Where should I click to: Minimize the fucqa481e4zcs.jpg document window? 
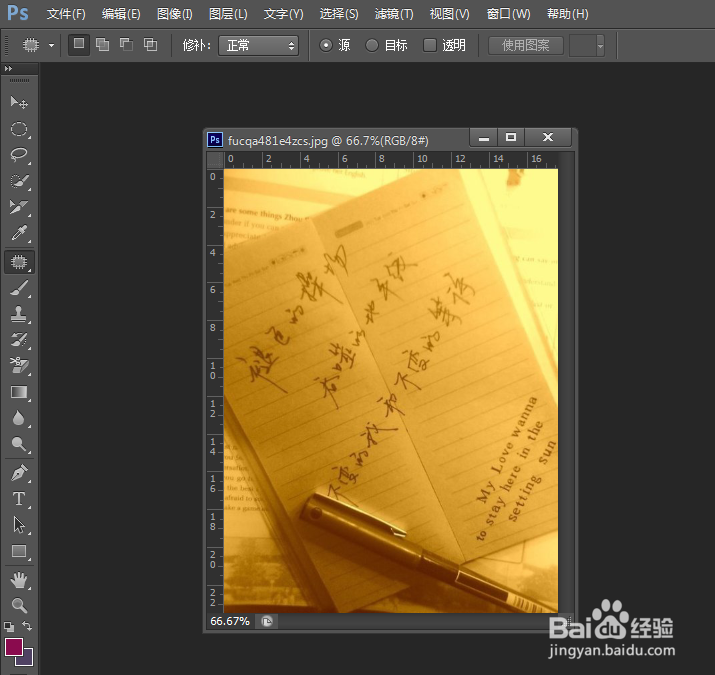(483, 138)
